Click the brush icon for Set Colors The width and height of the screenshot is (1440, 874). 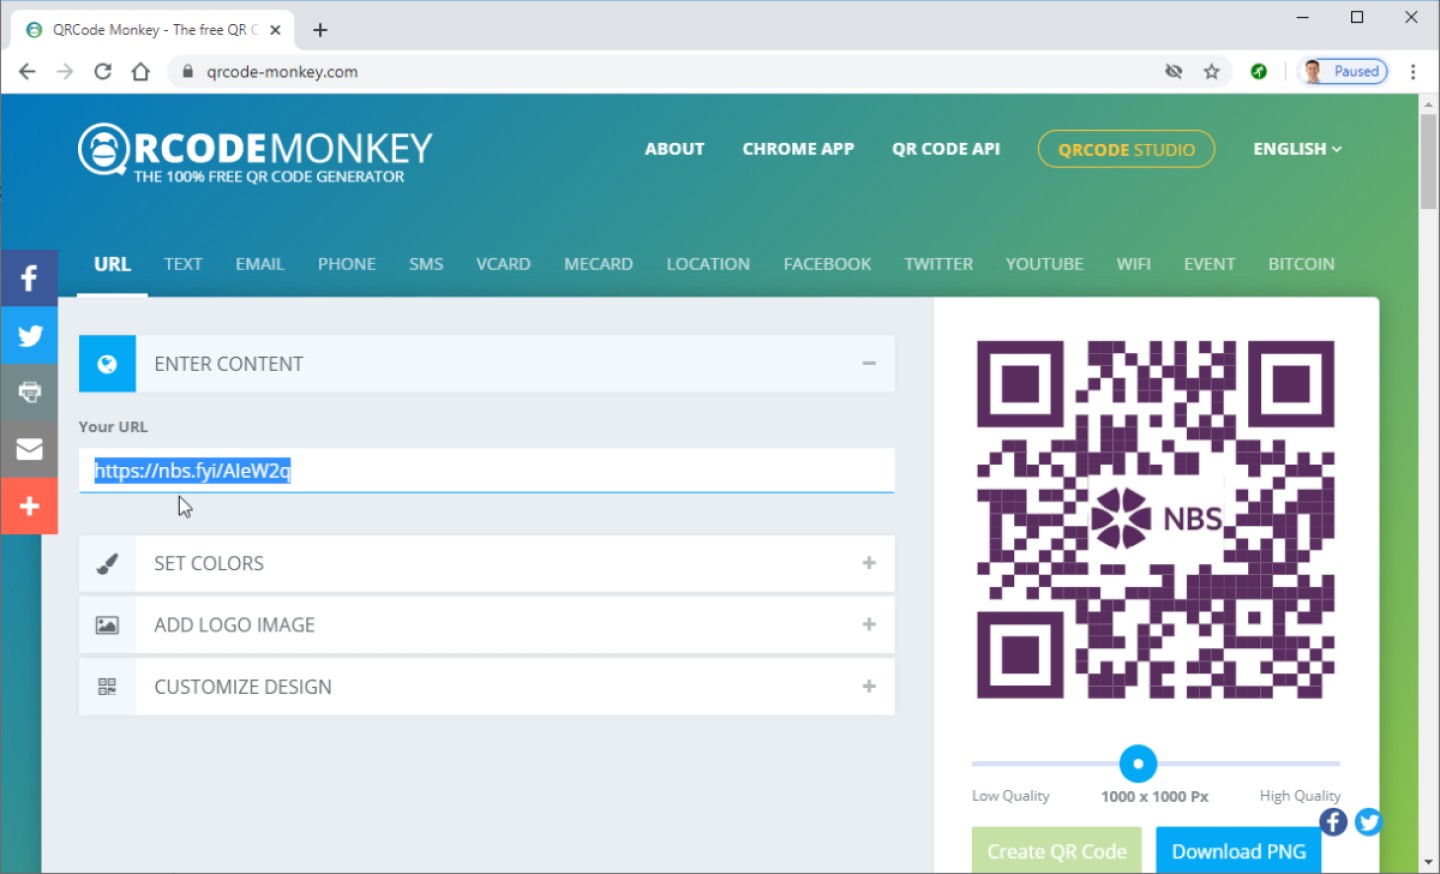[x=107, y=563]
